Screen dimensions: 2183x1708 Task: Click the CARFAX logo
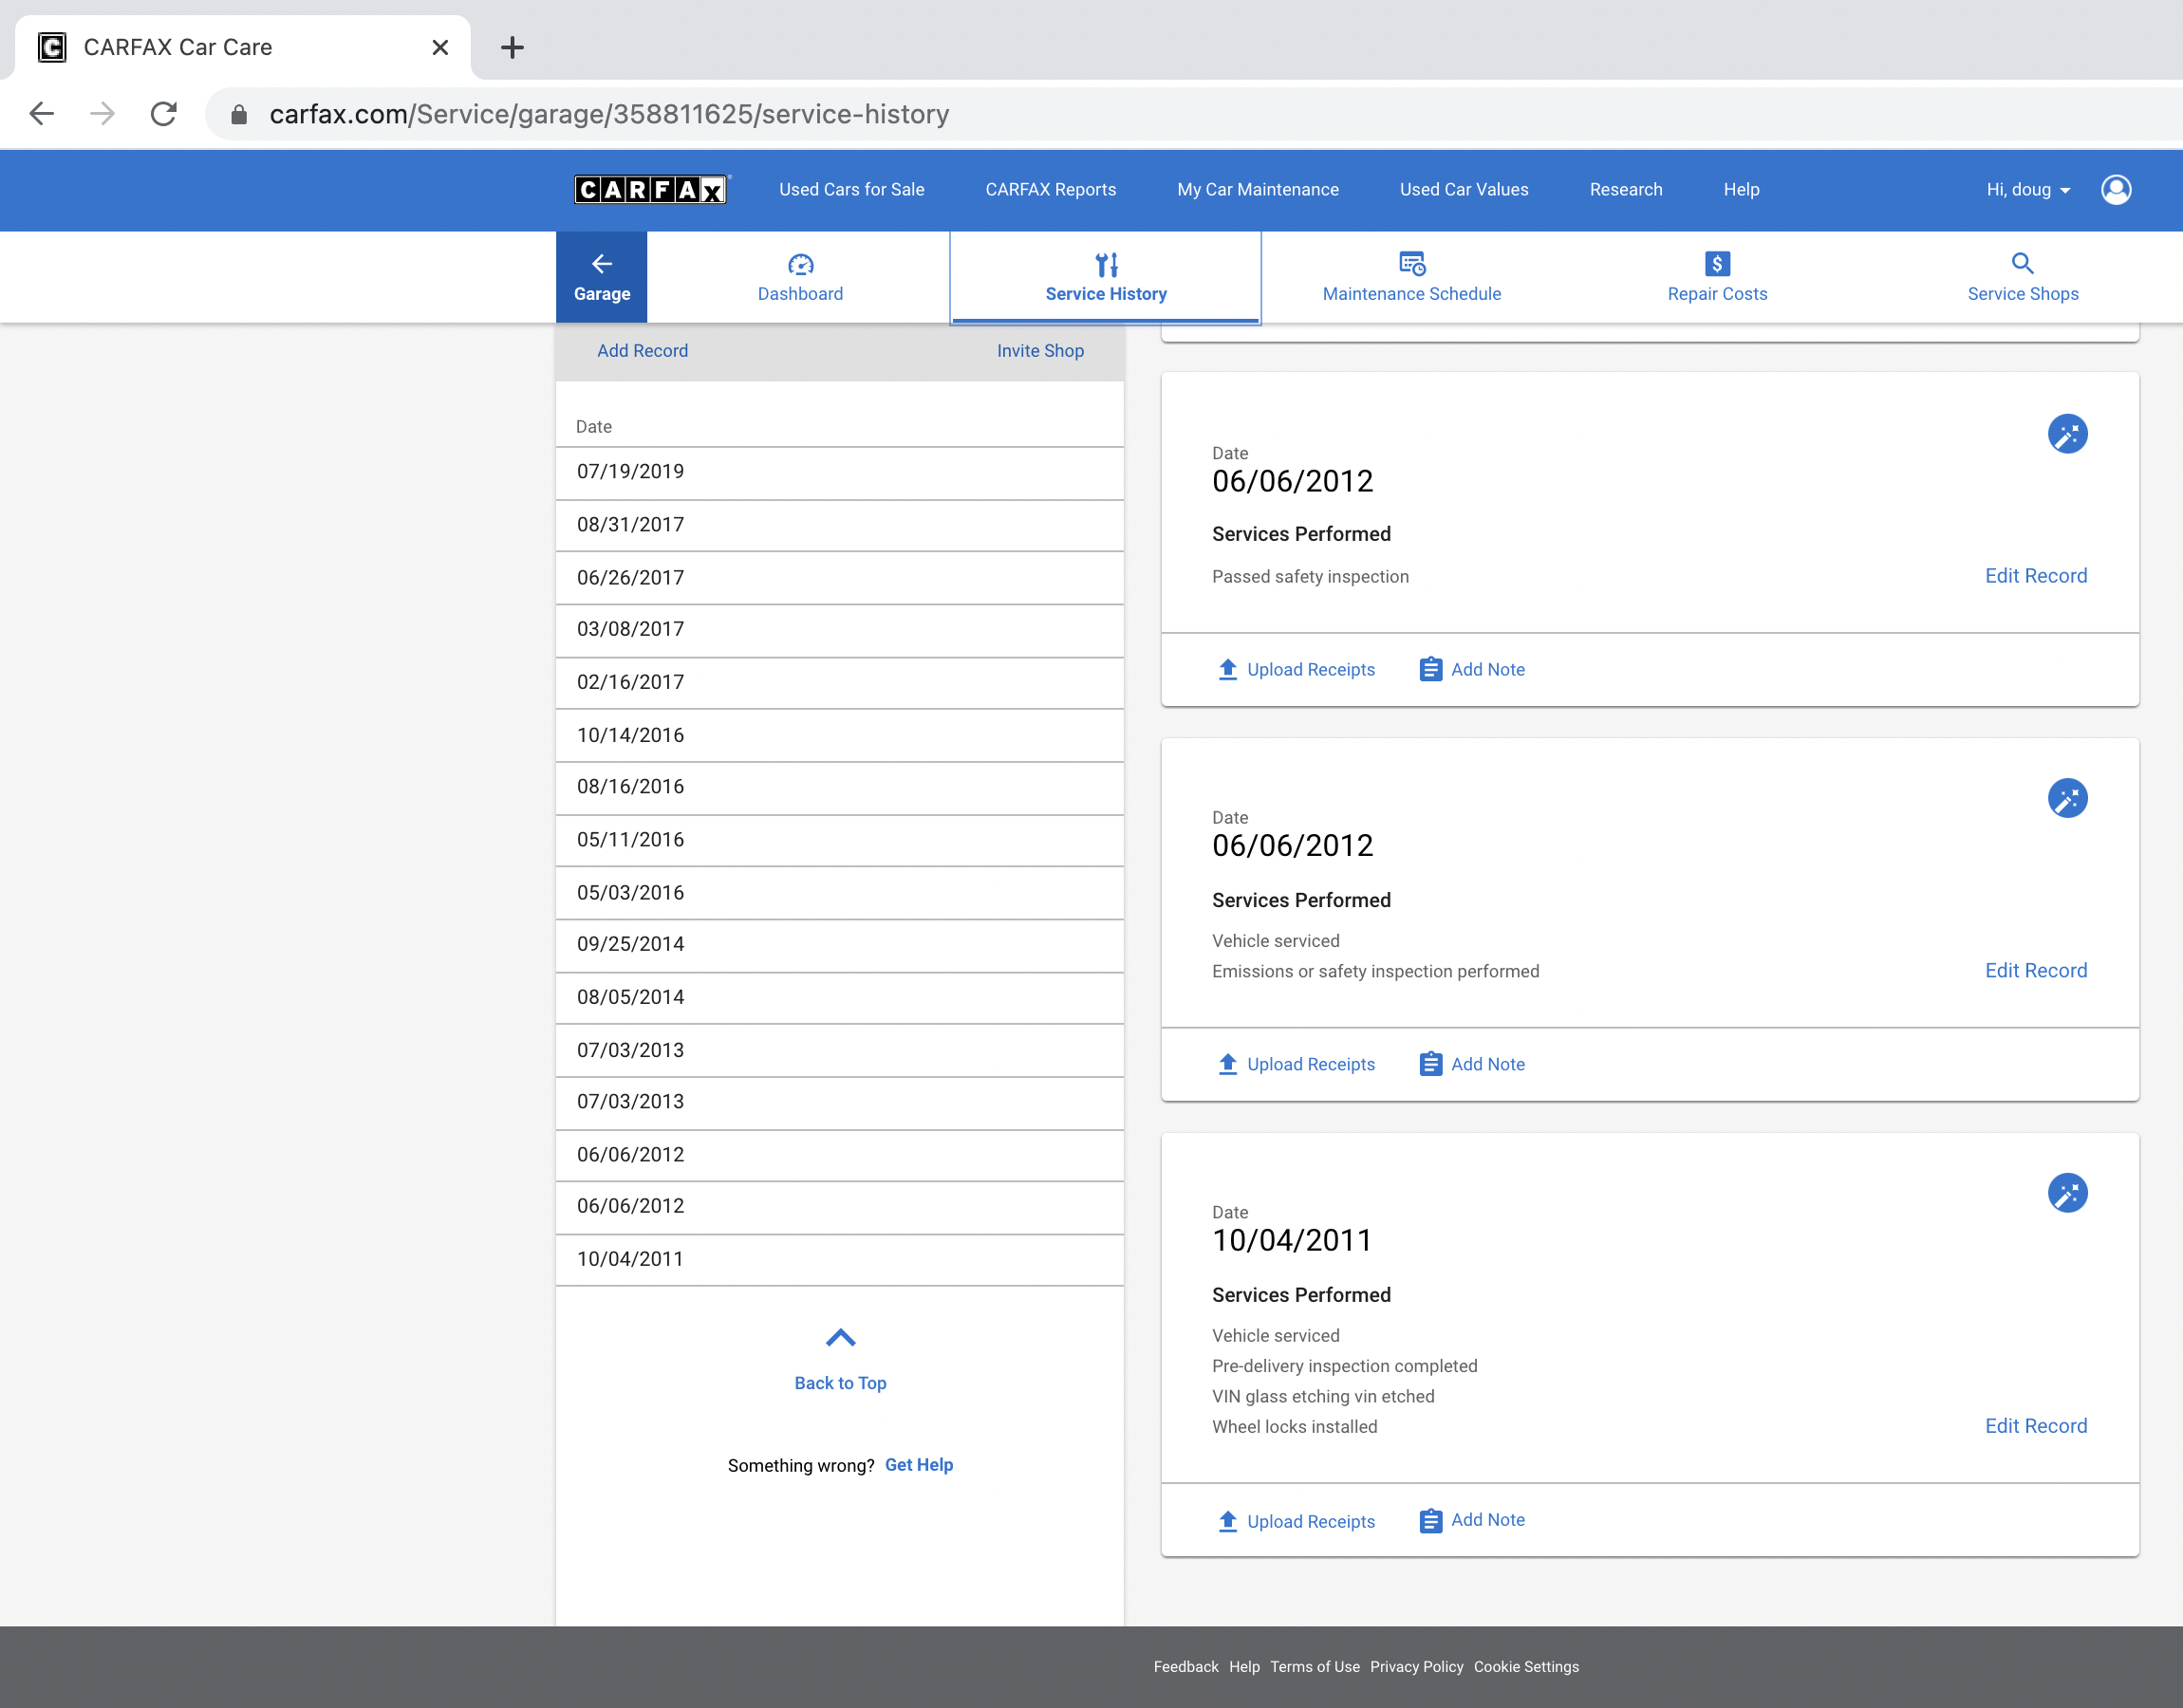pyautogui.click(x=652, y=189)
